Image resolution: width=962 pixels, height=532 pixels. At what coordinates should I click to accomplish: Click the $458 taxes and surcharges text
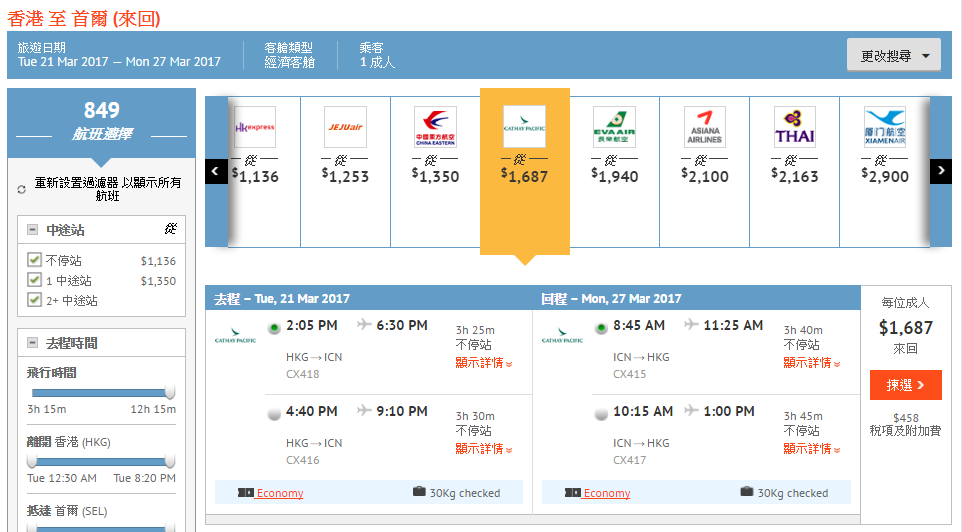[x=906, y=424]
